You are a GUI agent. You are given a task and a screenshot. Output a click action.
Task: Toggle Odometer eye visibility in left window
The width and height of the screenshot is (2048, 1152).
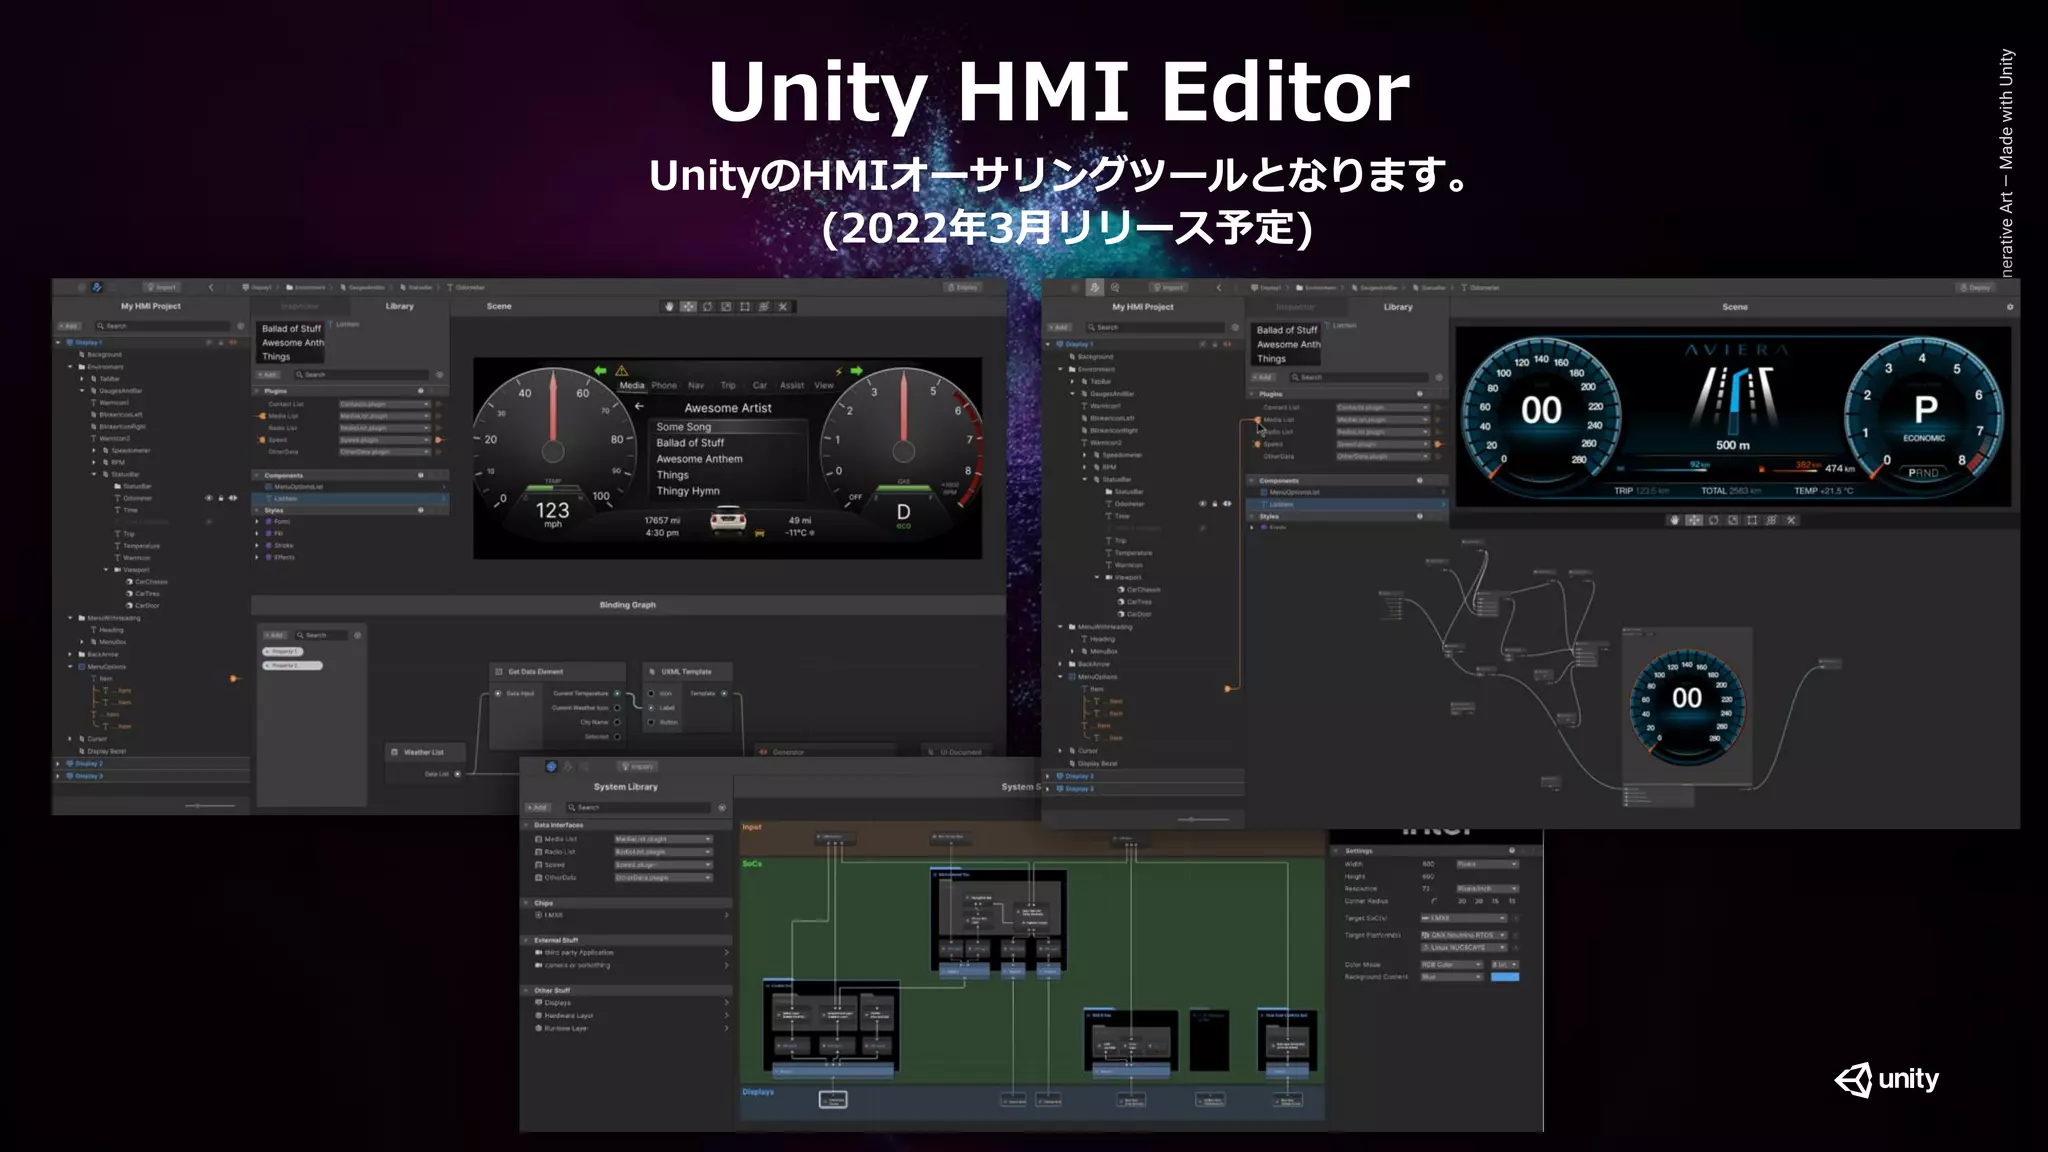point(209,498)
